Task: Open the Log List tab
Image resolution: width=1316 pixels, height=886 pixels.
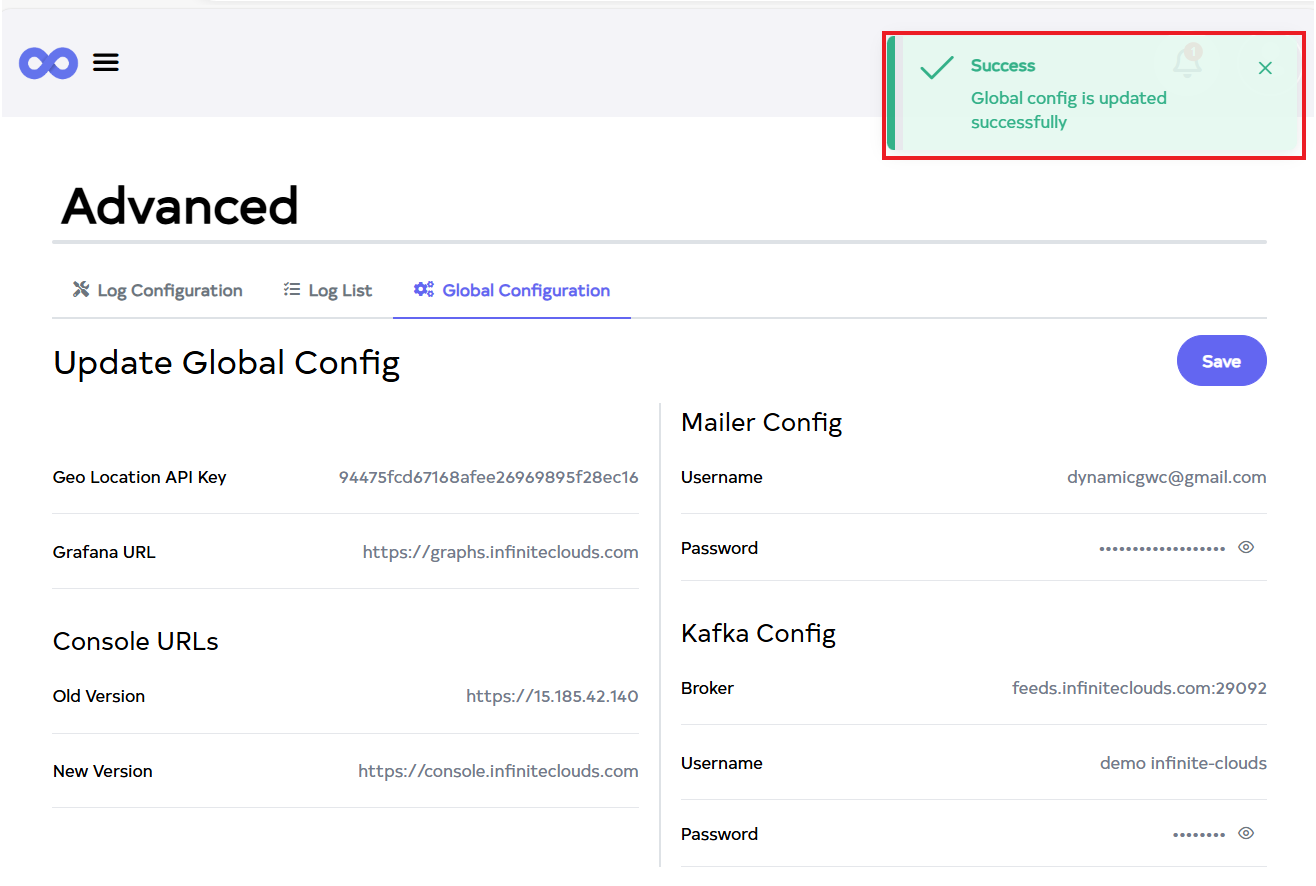Action: (328, 290)
